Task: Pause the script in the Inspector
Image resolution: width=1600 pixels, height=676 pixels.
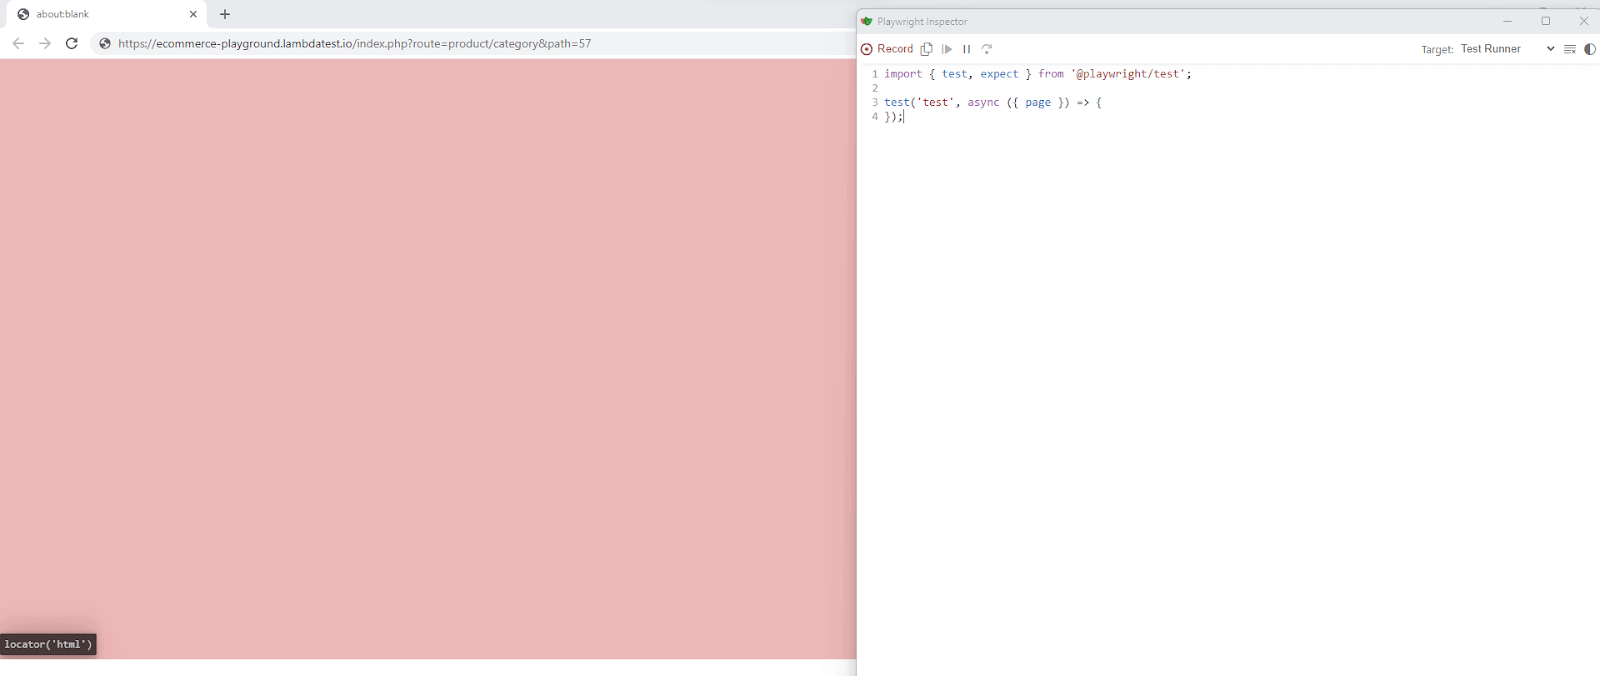Action: (966, 49)
